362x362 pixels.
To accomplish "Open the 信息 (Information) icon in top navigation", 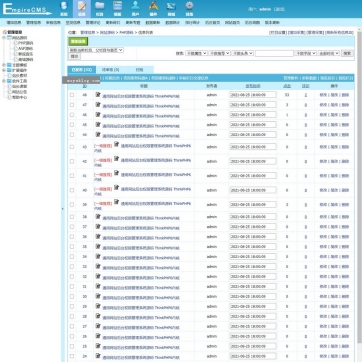I will (82, 9).
